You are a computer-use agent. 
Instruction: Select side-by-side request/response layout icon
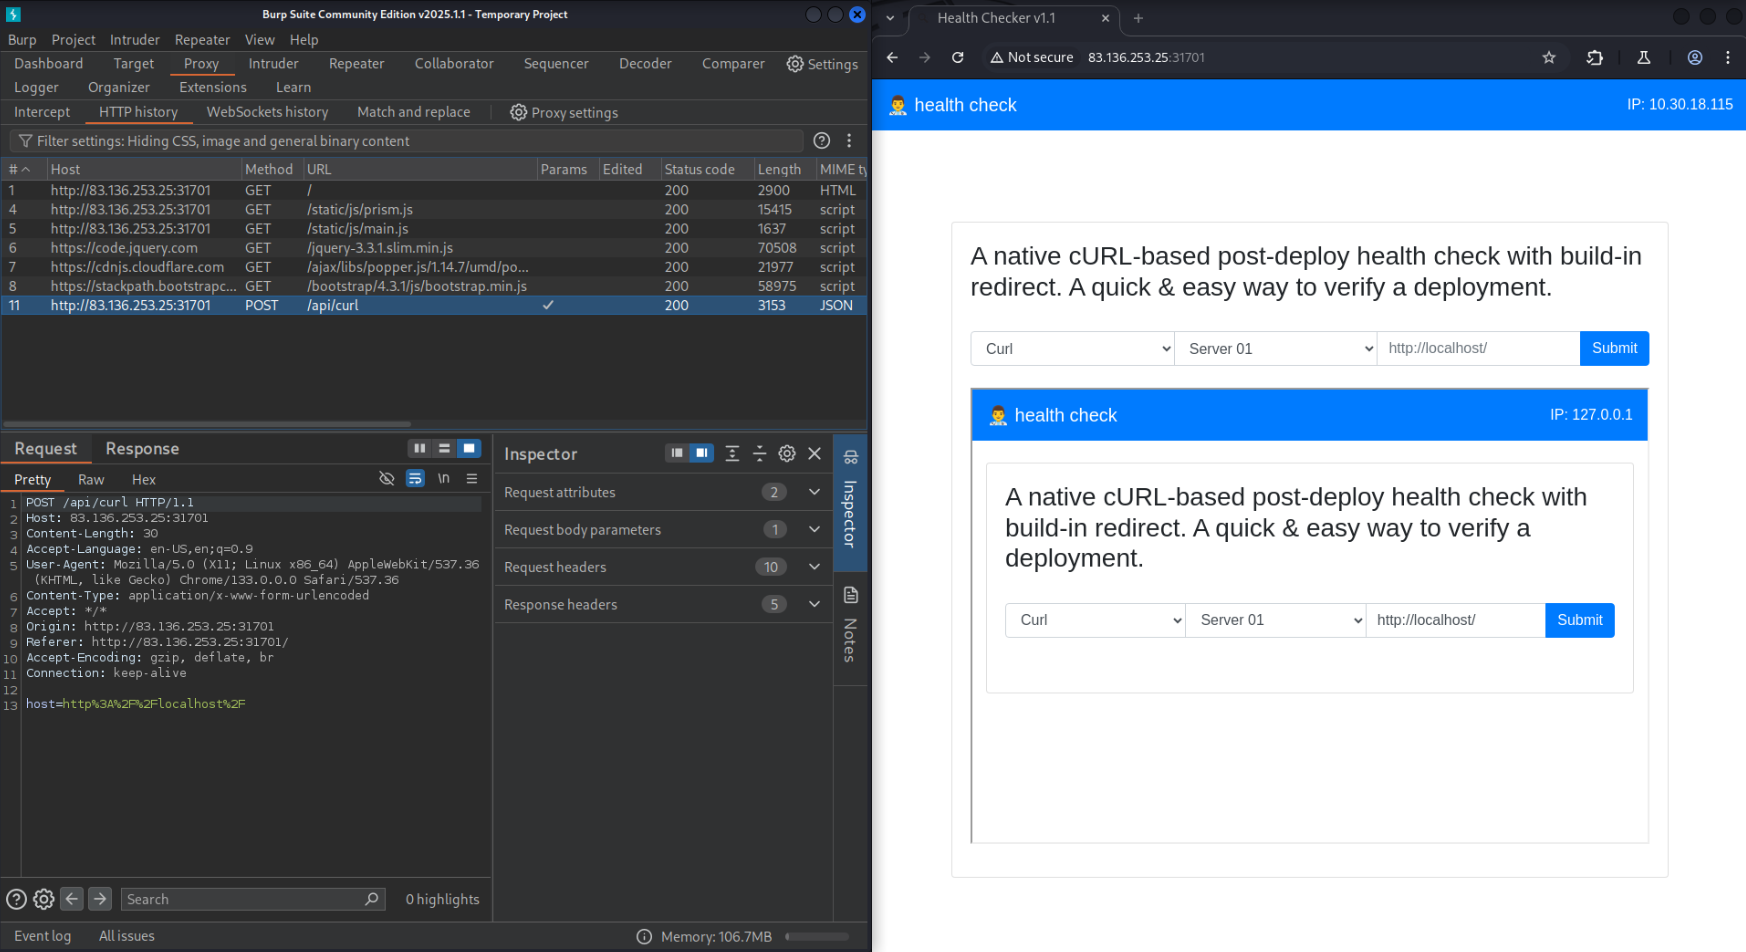tap(420, 449)
